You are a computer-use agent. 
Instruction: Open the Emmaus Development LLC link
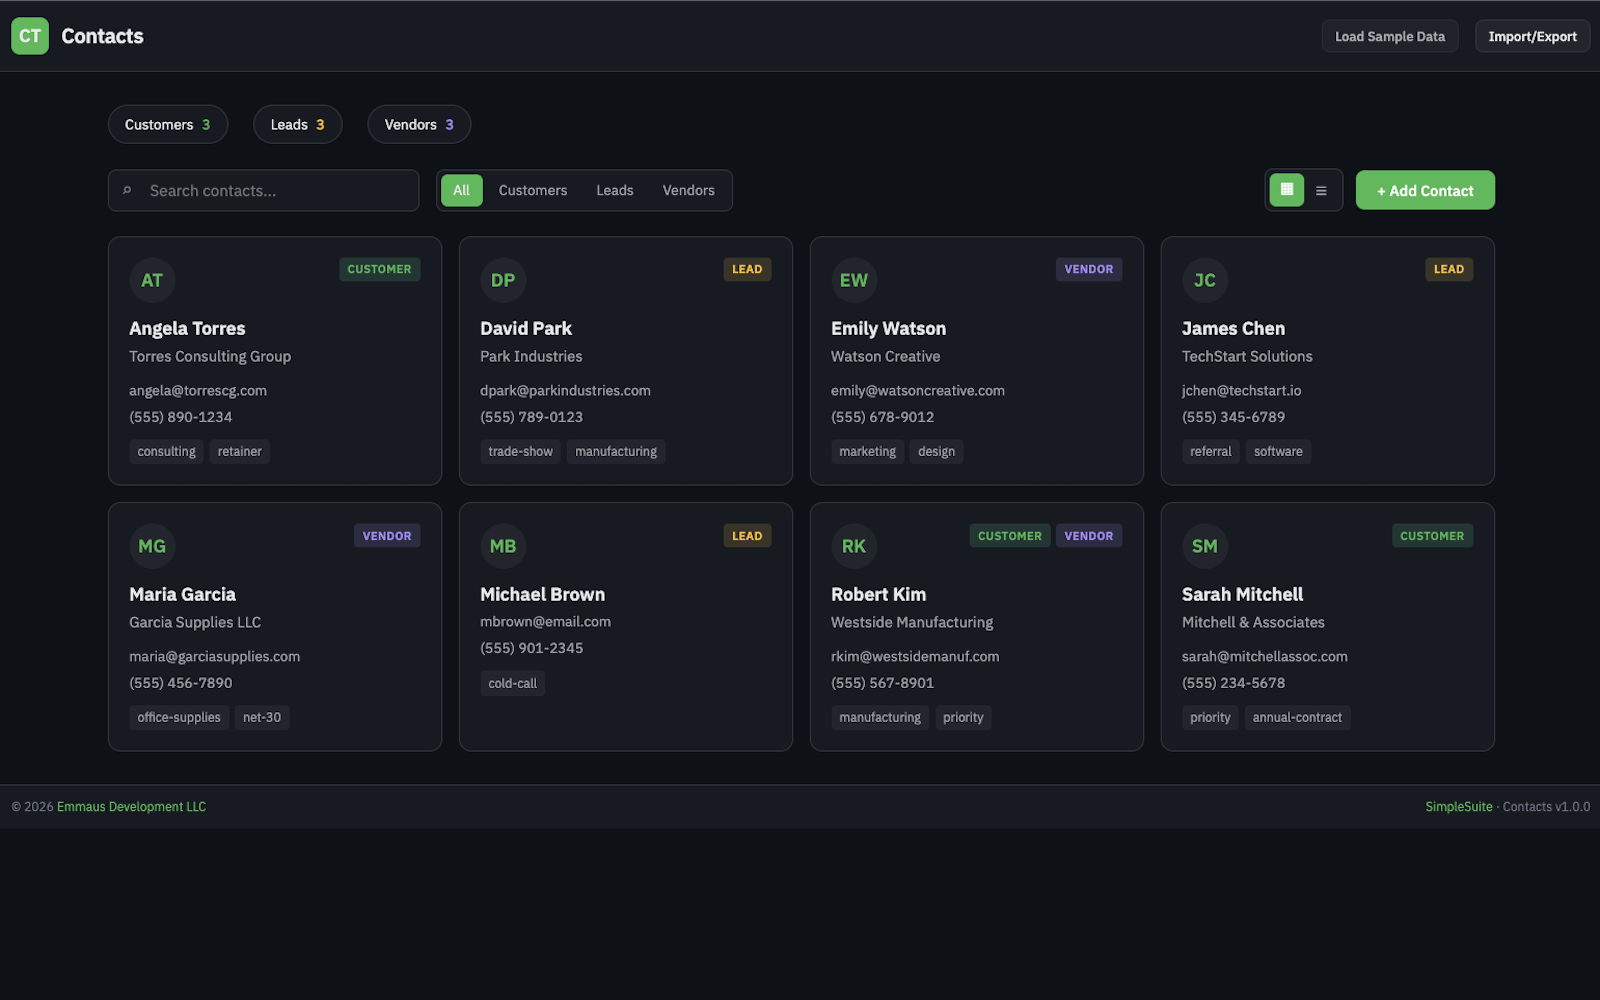point(131,806)
